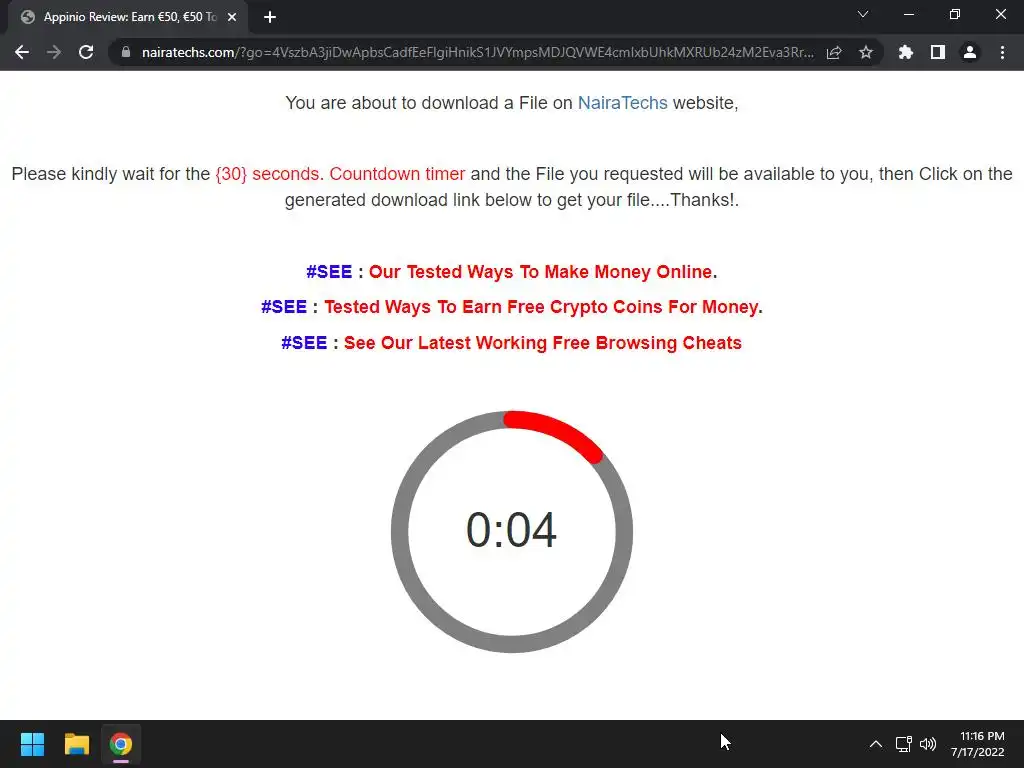Viewport: 1024px width, 768px height.
Task: Open a new tab
Action: (270, 18)
